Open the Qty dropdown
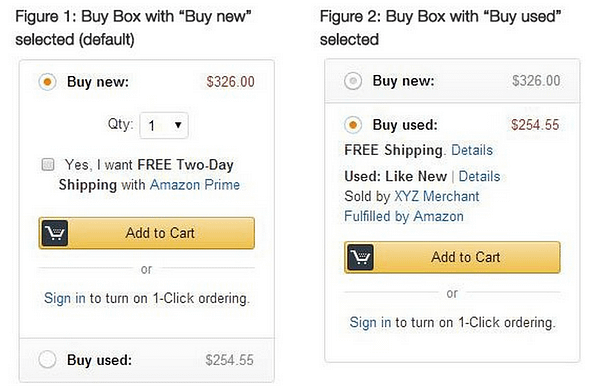 164,126
